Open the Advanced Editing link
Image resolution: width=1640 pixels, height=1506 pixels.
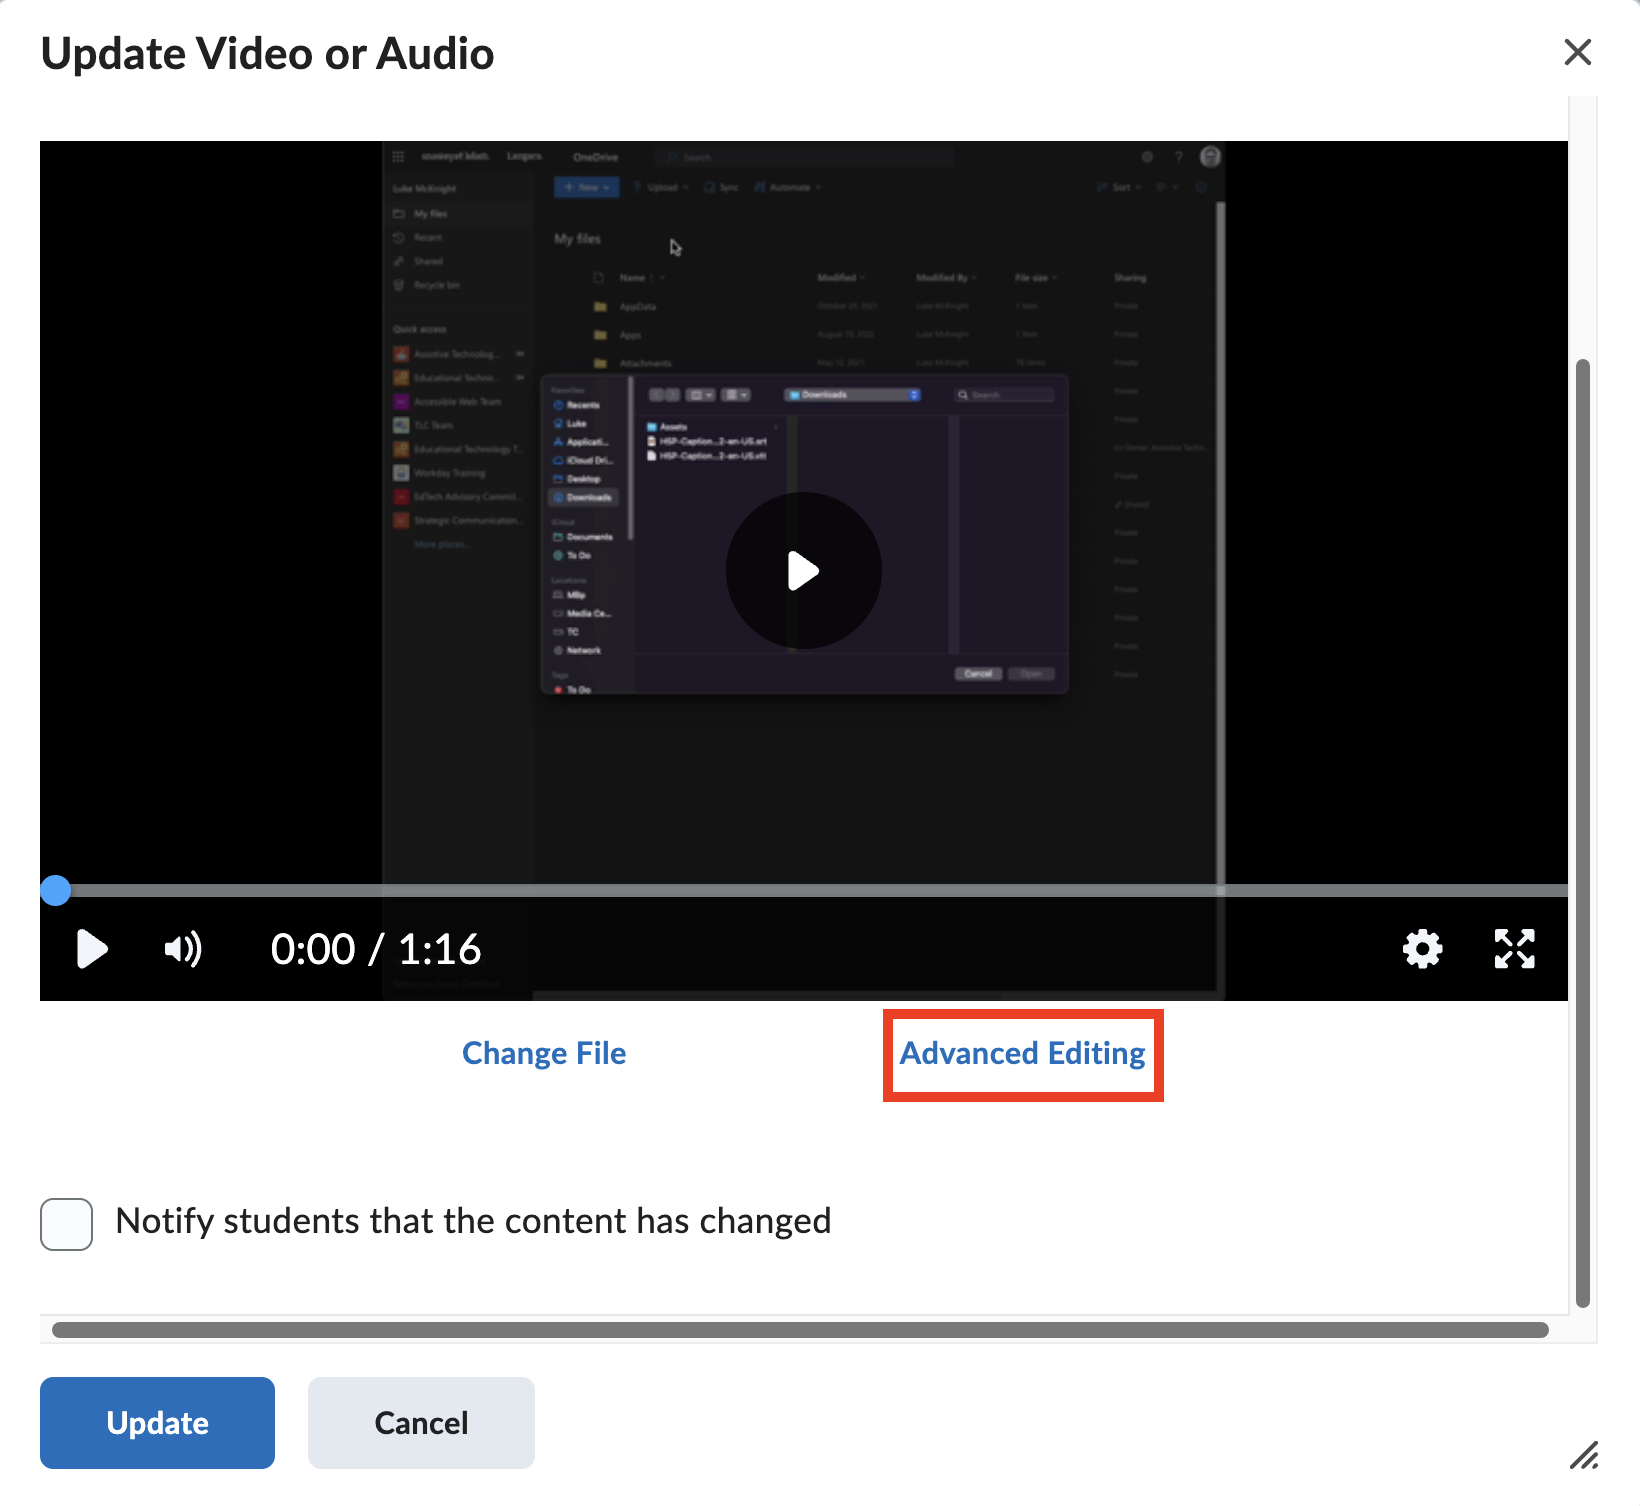coord(1022,1053)
